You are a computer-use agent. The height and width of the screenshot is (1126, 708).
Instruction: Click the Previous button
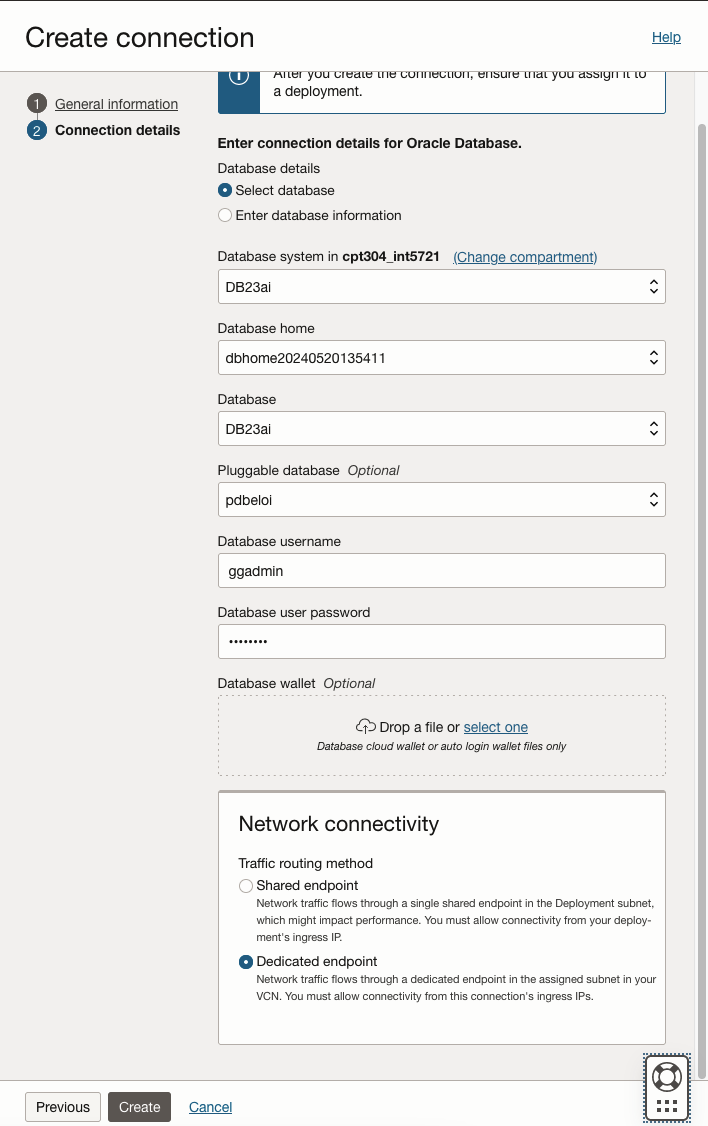(x=62, y=1107)
